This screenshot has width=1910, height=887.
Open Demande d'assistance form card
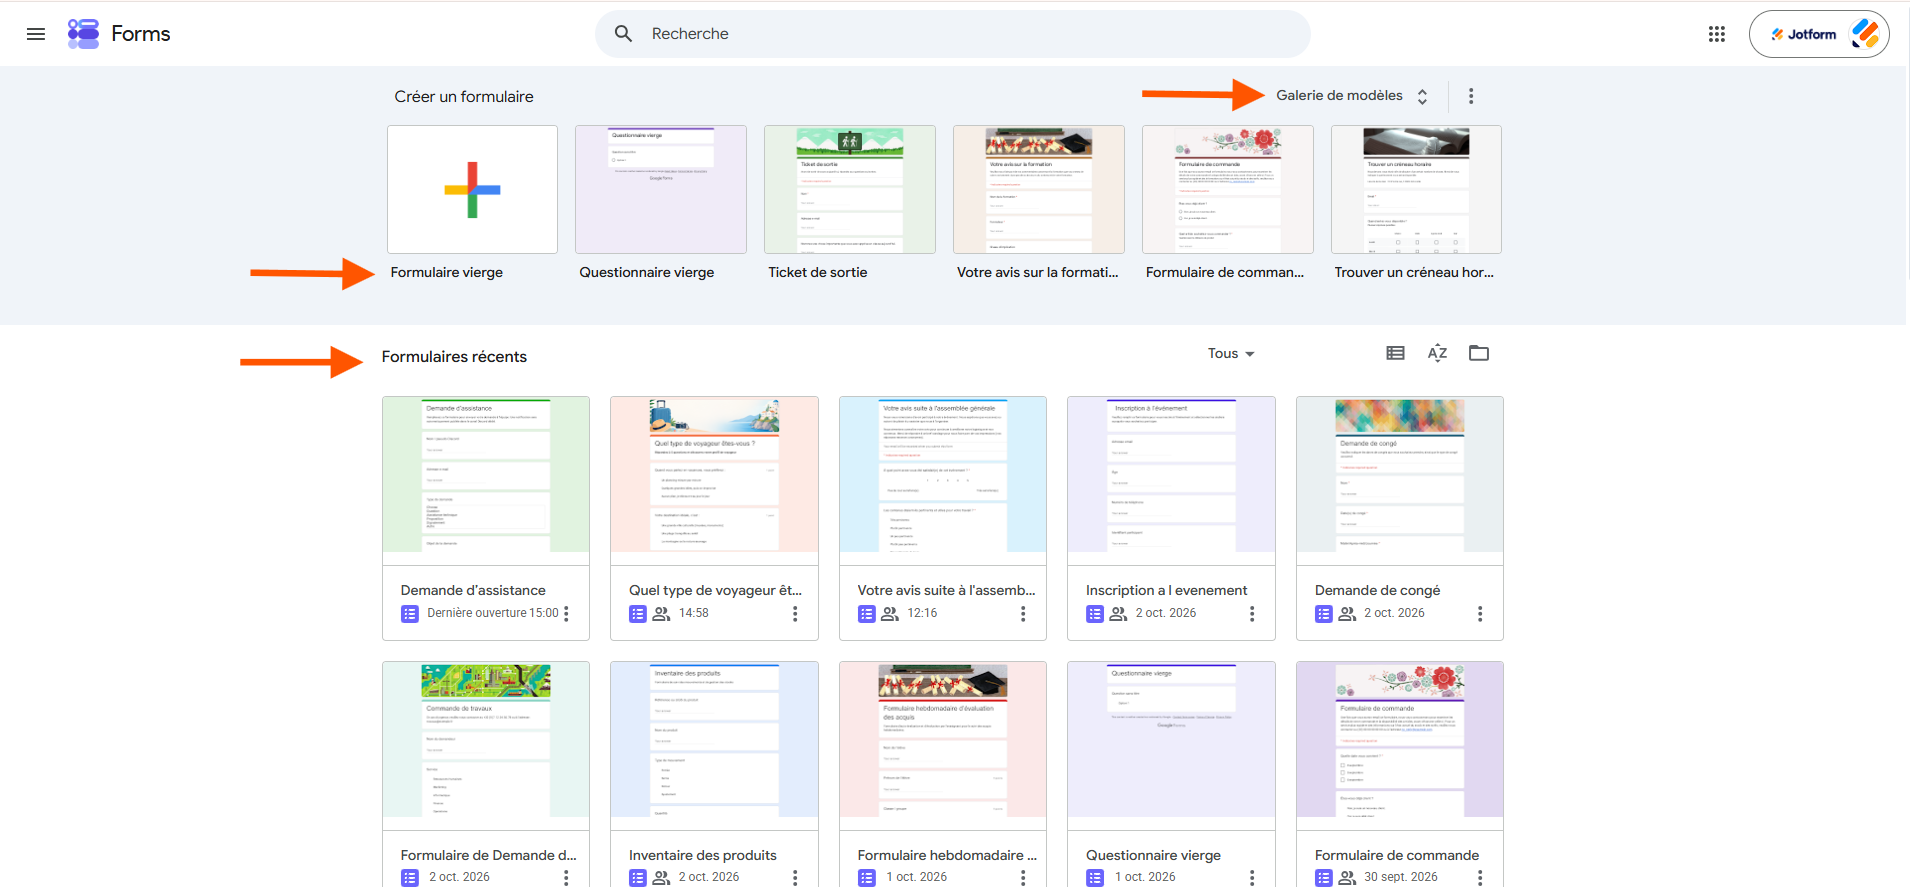point(486,518)
